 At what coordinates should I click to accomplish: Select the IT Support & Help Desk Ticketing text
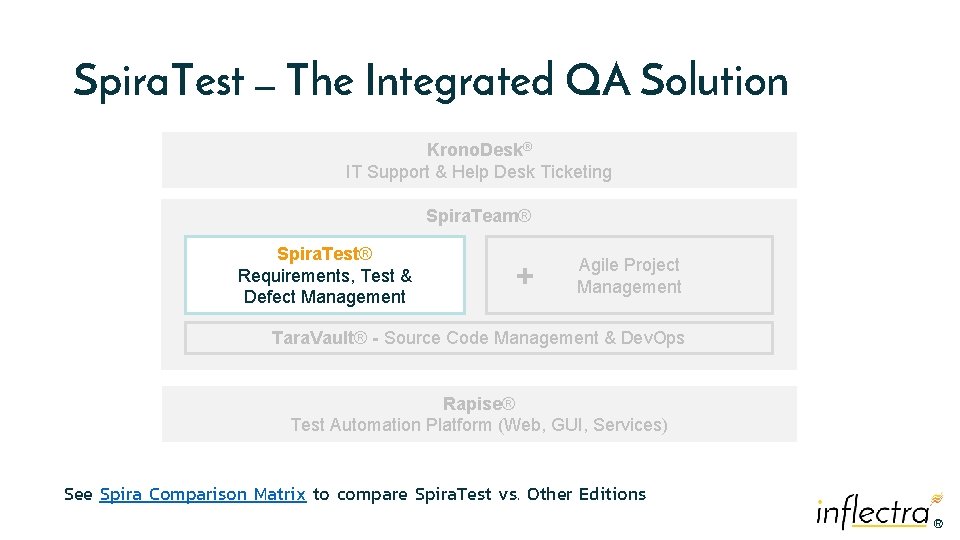pos(478,172)
